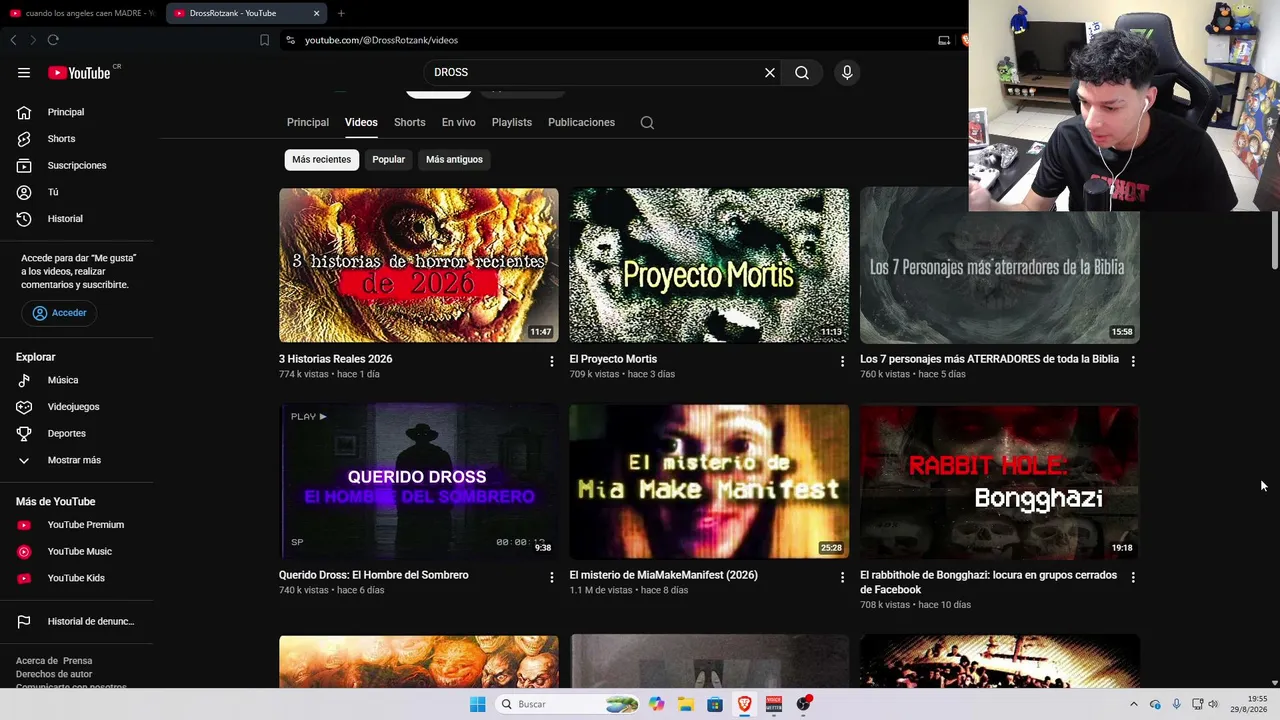This screenshot has width=1280, height=720.
Task: Sort videos by Más antiguos
Action: (454, 159)
